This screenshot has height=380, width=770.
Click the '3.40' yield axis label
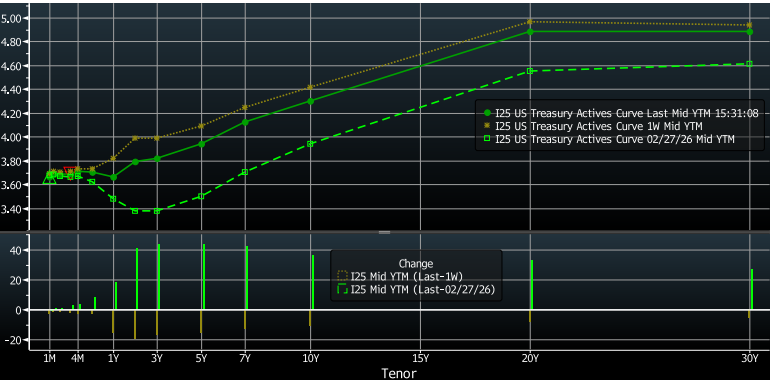pos(10,209)
